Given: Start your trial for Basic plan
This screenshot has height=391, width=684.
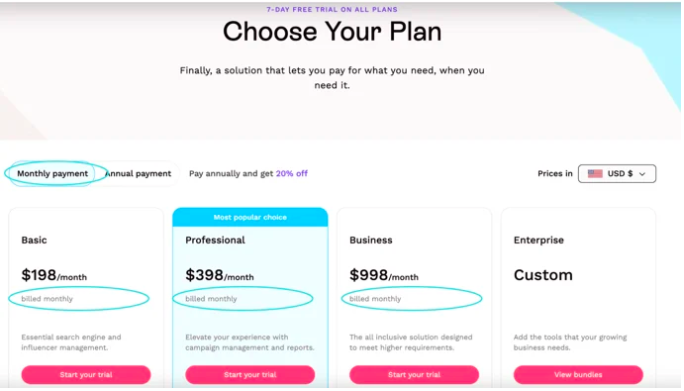Looking at the screenshot, I should coord(86,375).
